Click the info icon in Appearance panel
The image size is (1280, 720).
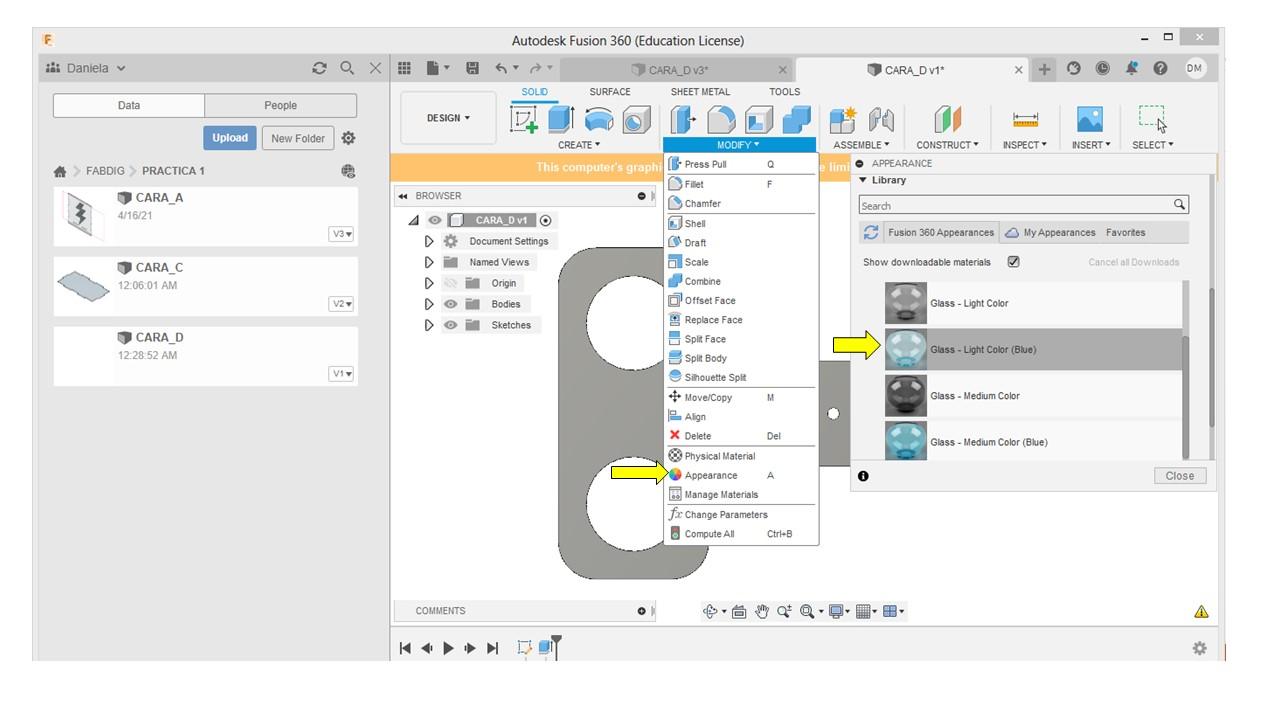[863, 476]
